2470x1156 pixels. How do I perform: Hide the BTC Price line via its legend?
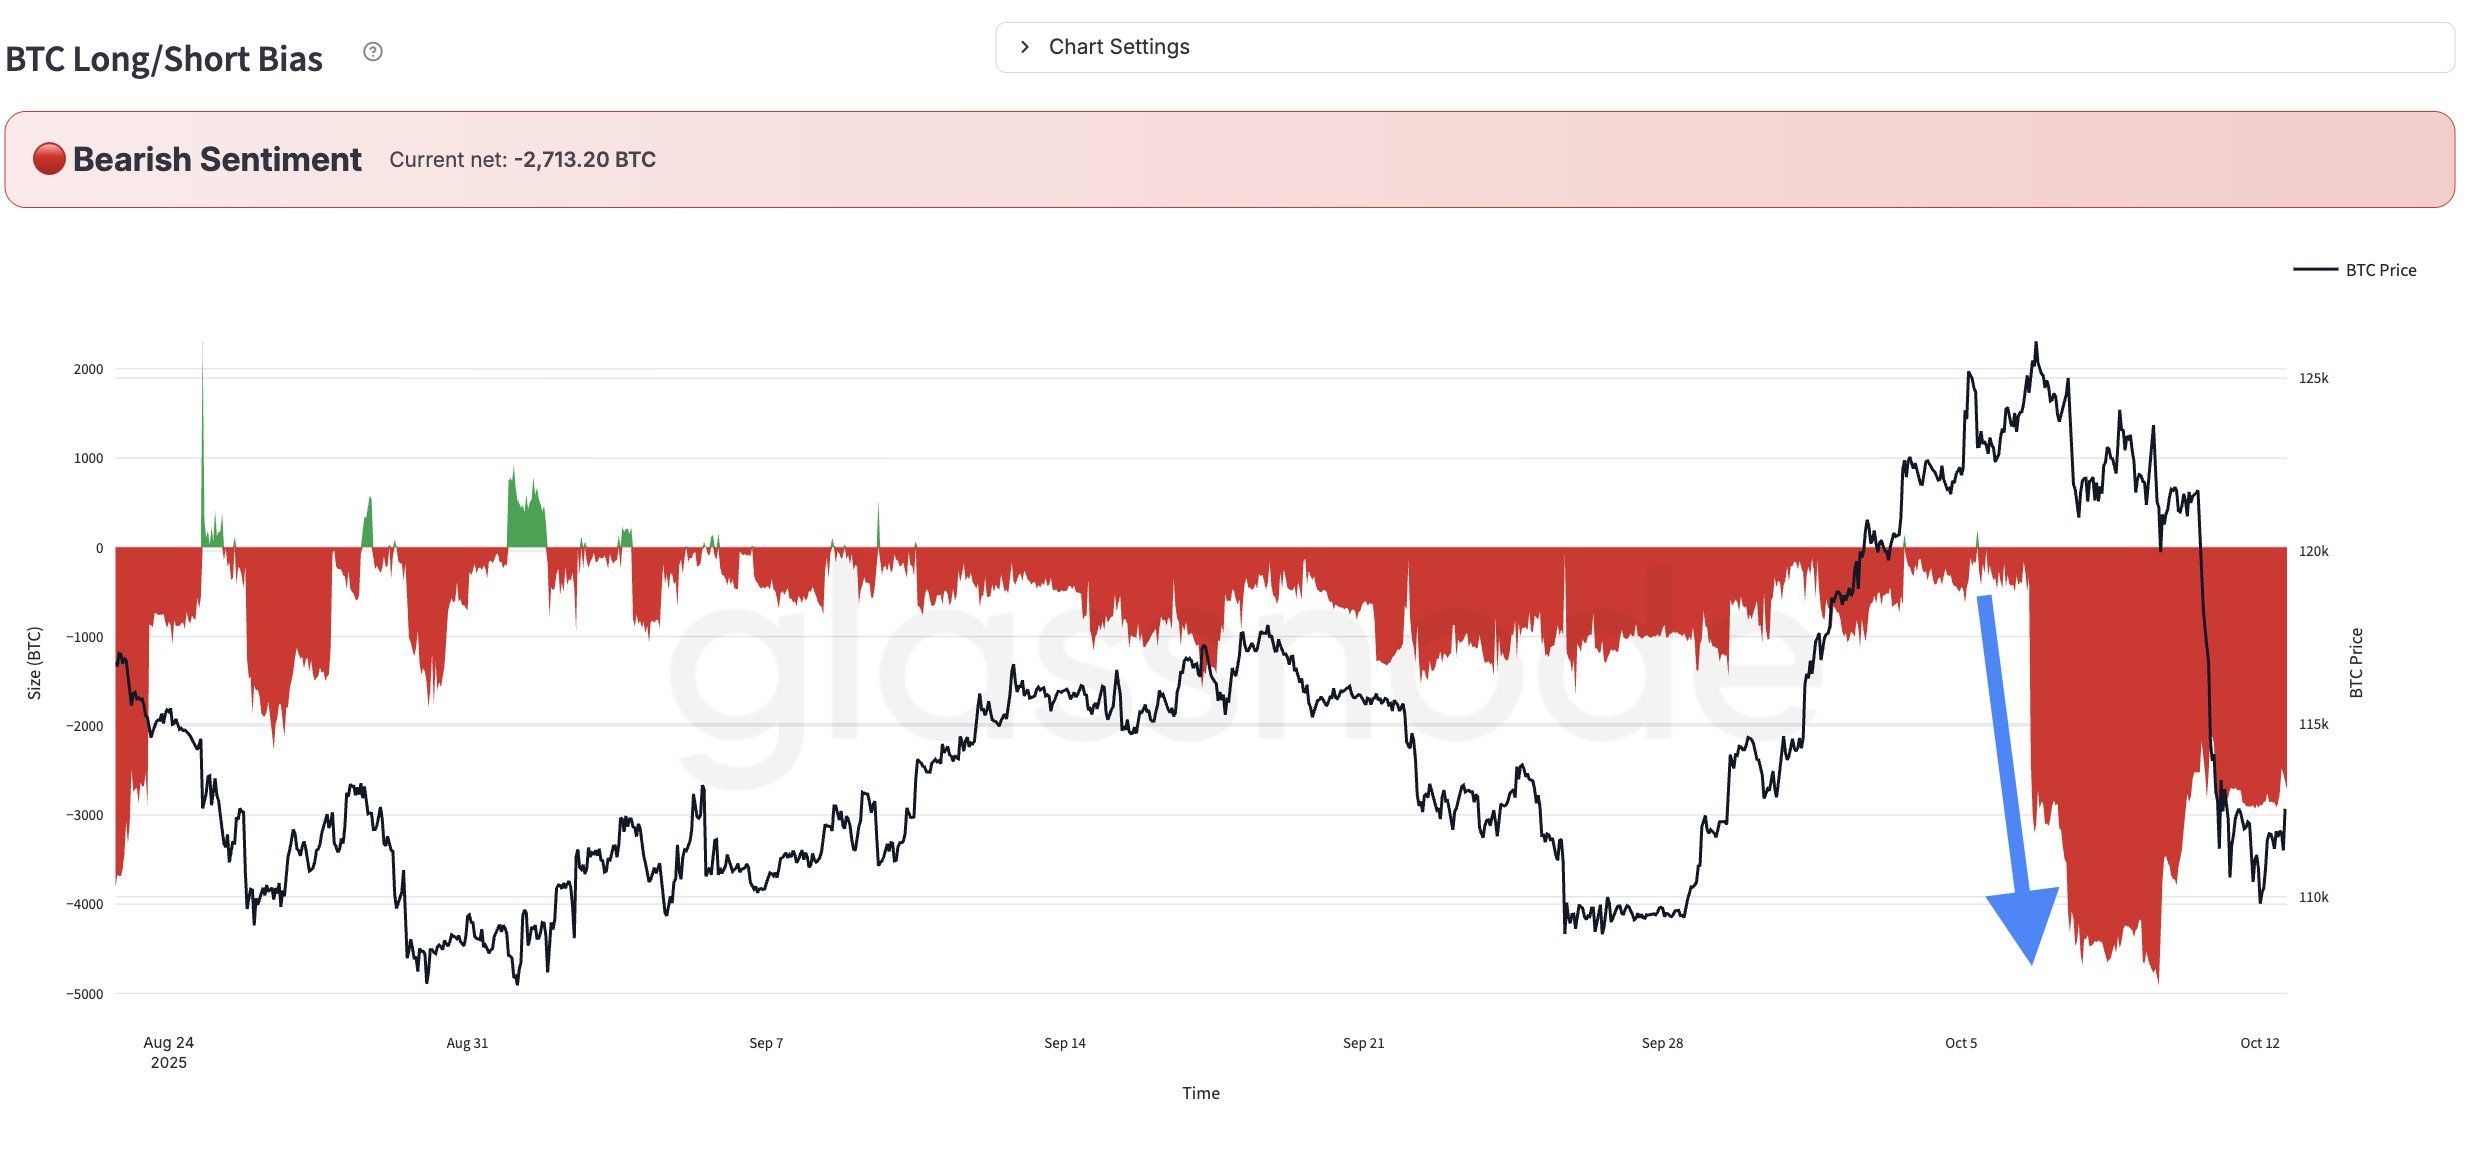(2380, 270)
